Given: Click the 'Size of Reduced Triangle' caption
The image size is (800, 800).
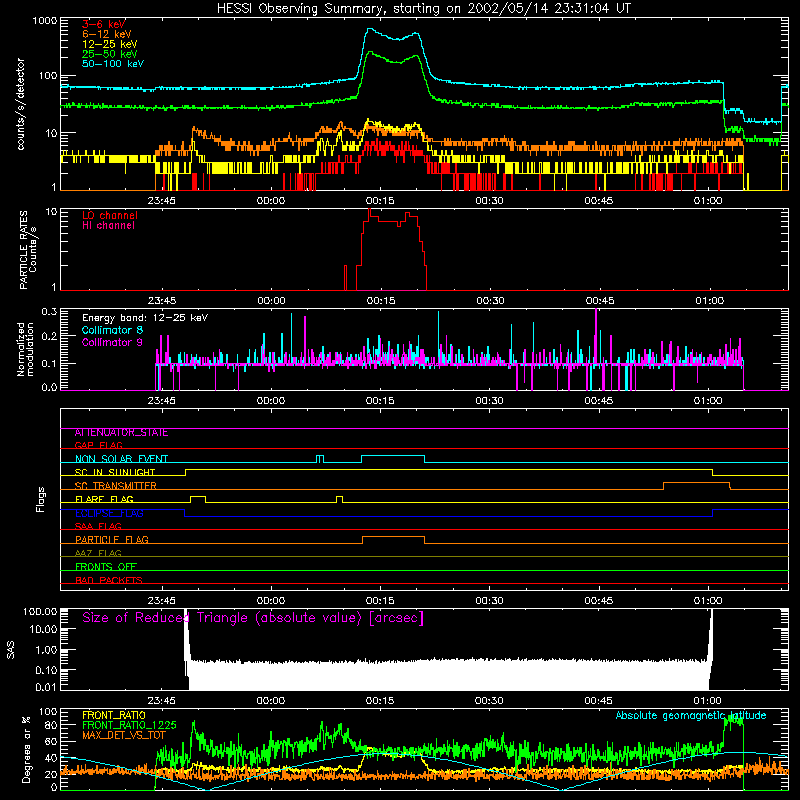Looking at the screenshot, I should click(x=253, y=618).
